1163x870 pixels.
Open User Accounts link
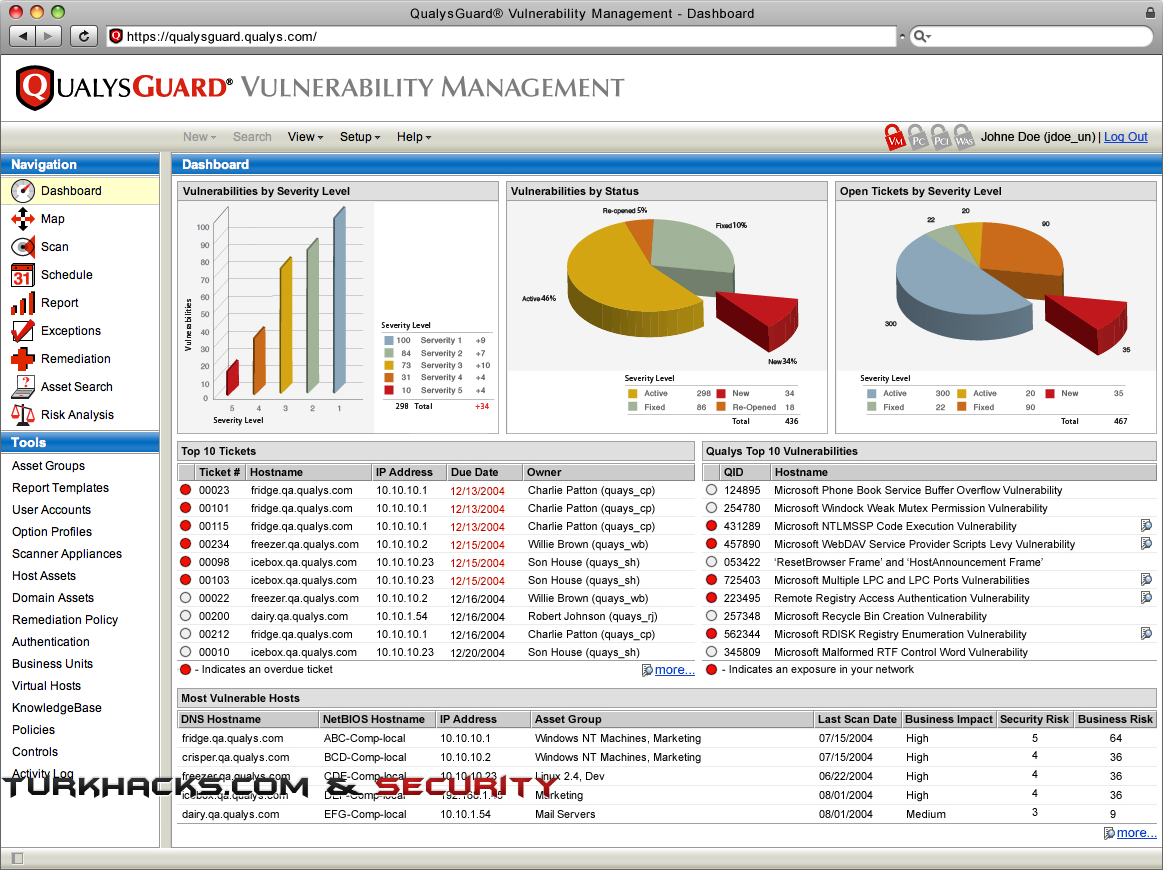click(51, 510)
